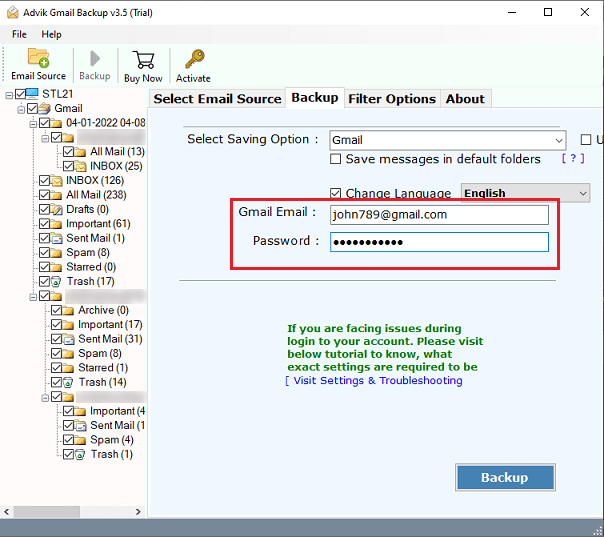Viewport: 604px width, 537px height.
Task: Click the INBOX (25) envelope folder icon
Action: coord(80,166)
